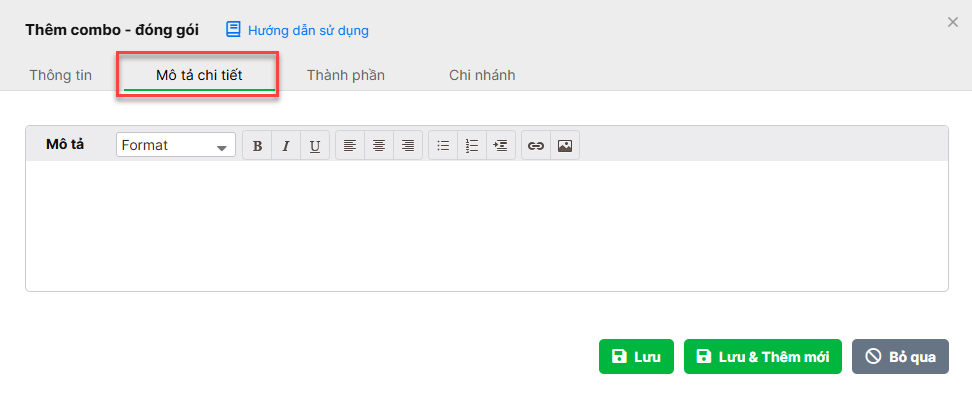This screenshot has width=972, height=400.
Task: Align description text to the left
Action: (350, 146)
